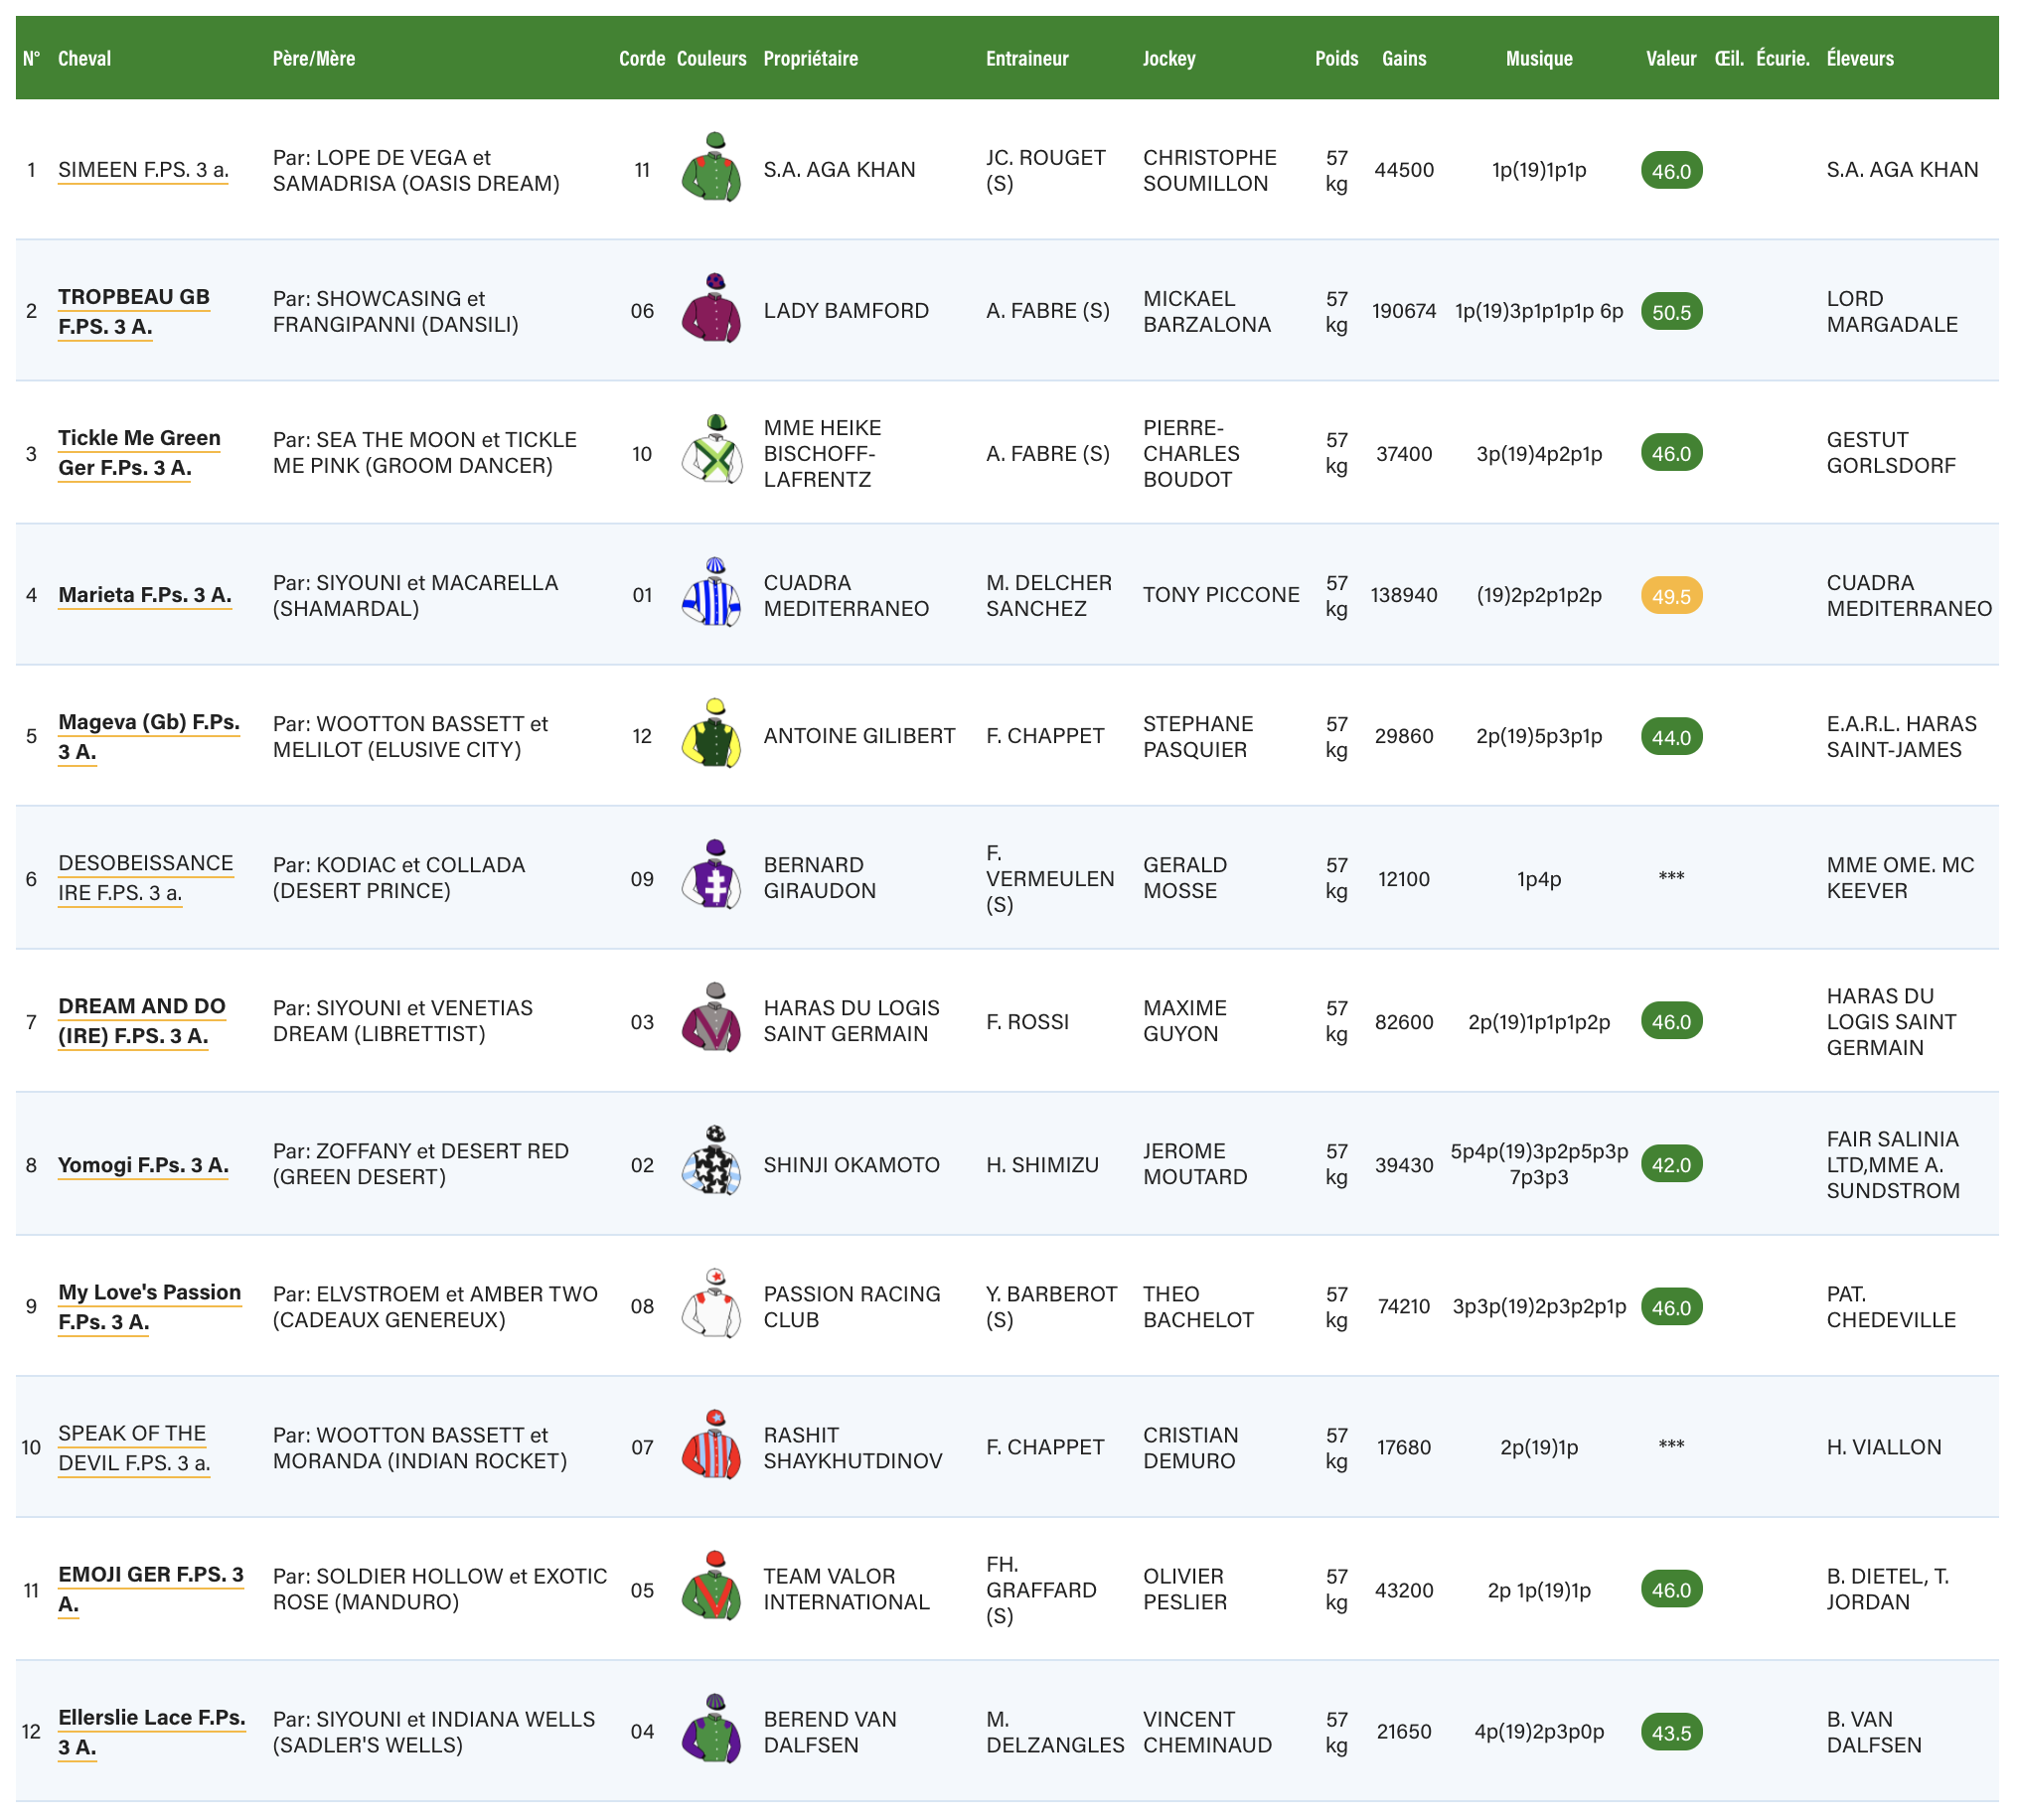Click the Valeur column header

point(1670,58)
